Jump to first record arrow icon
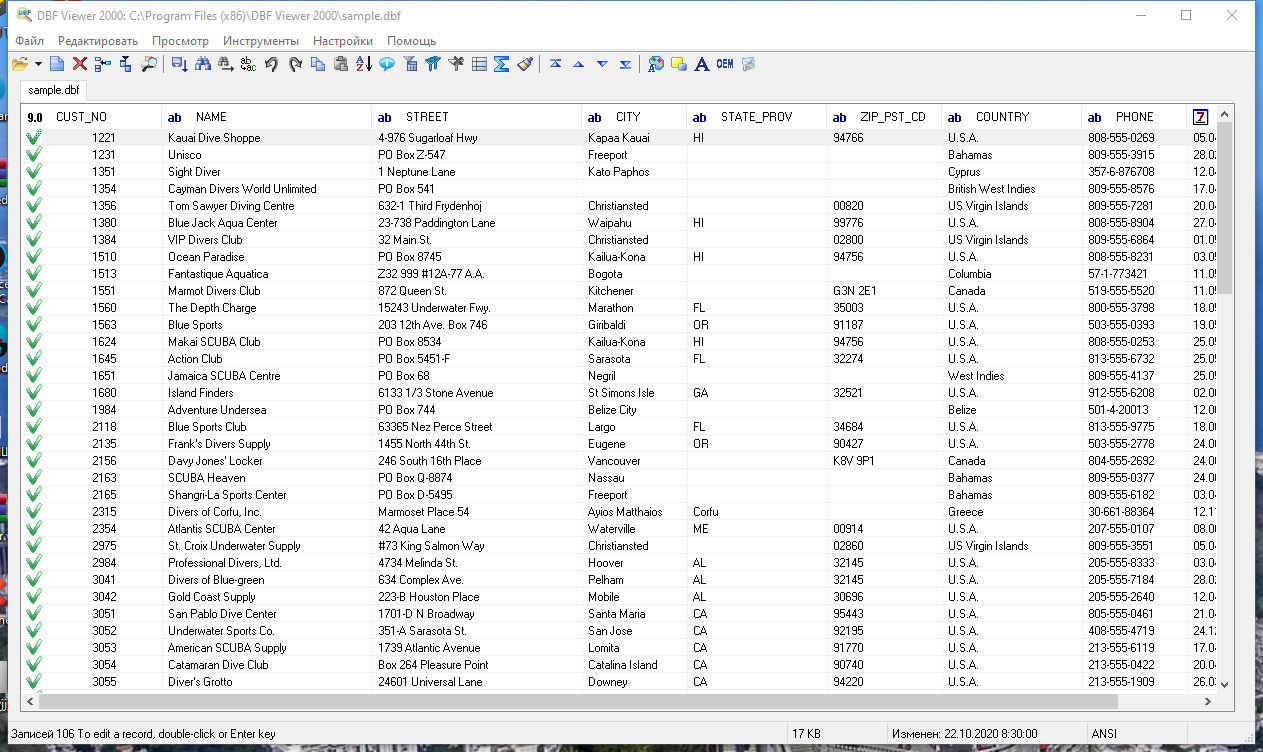 (x=555, y=65)
